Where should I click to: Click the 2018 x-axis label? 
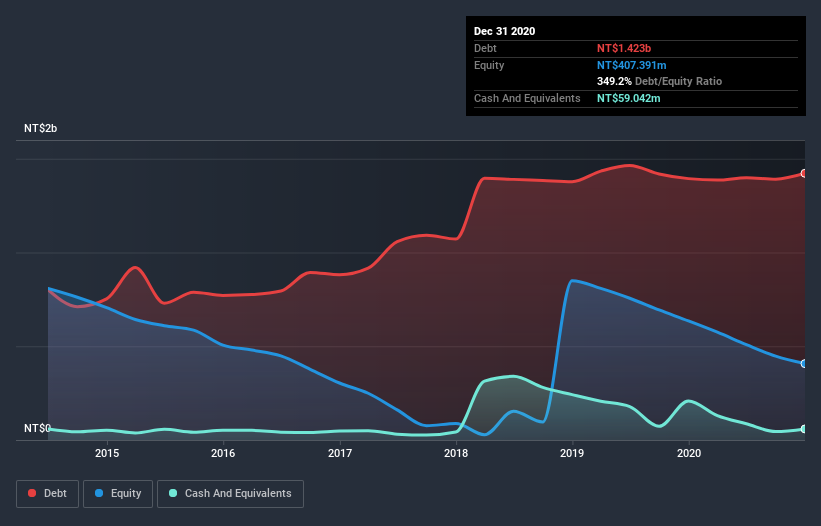[x=456, y=453]
